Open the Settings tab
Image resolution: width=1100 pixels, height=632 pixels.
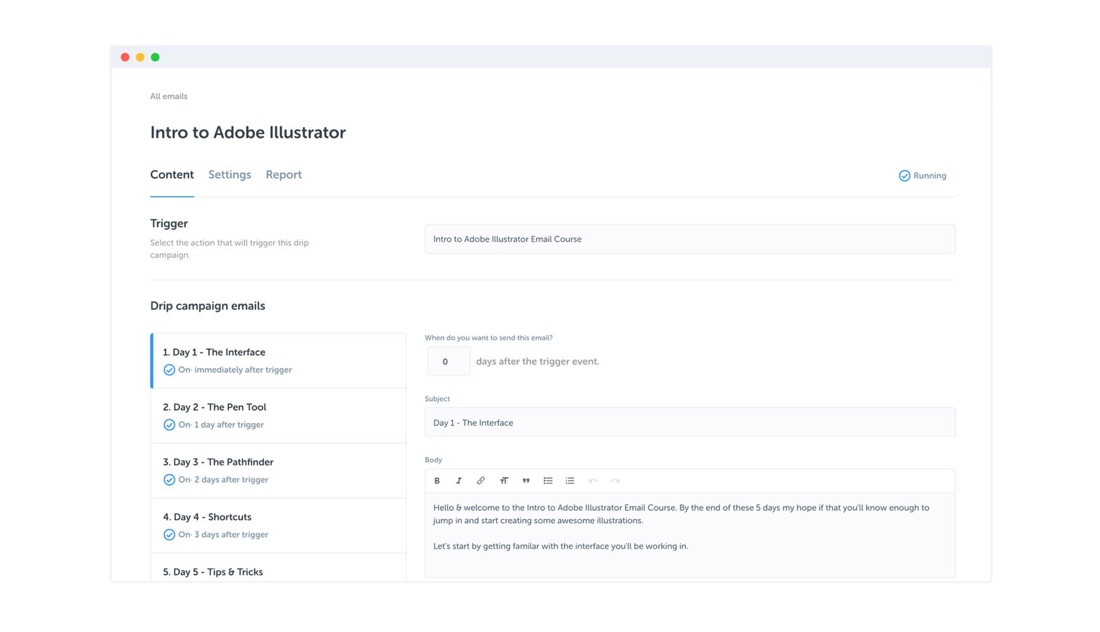pos(229,175)
